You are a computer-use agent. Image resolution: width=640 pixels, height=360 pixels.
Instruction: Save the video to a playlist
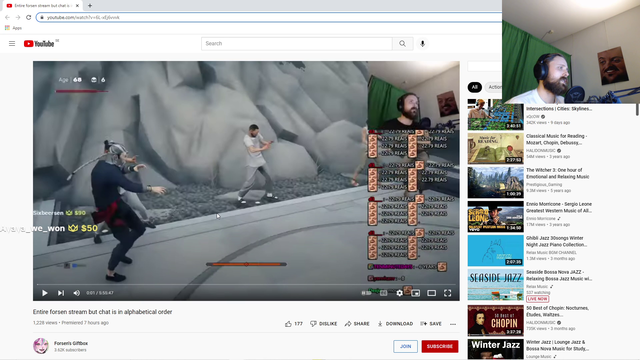[x=431, y=324]
